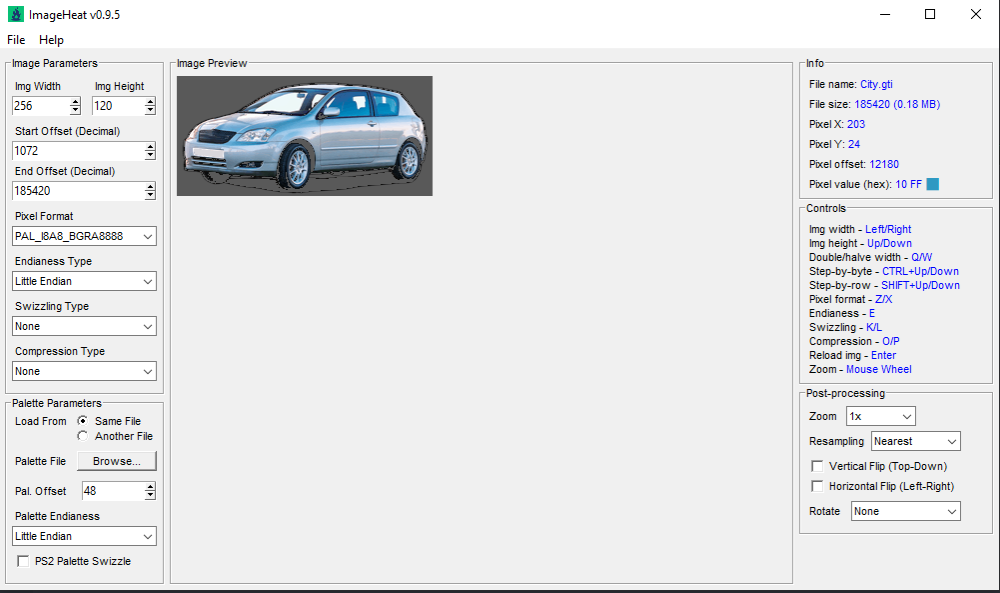
Task: Open the Help menu
Action: [51, 40]
